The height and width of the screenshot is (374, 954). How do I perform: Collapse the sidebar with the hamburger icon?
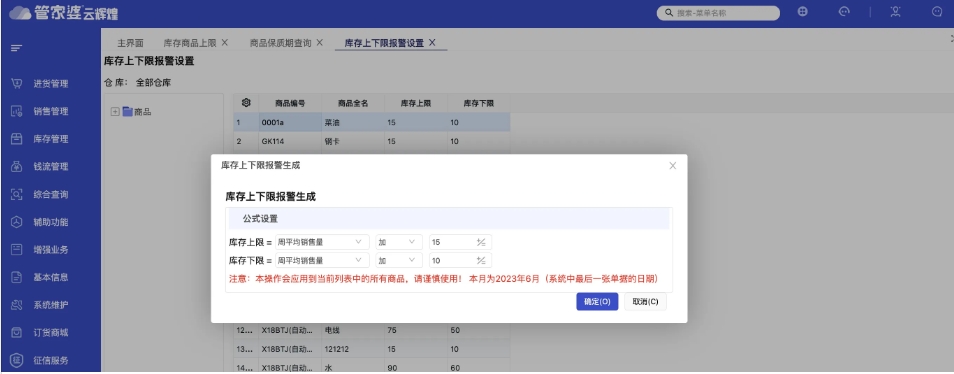tap(16, 48)
